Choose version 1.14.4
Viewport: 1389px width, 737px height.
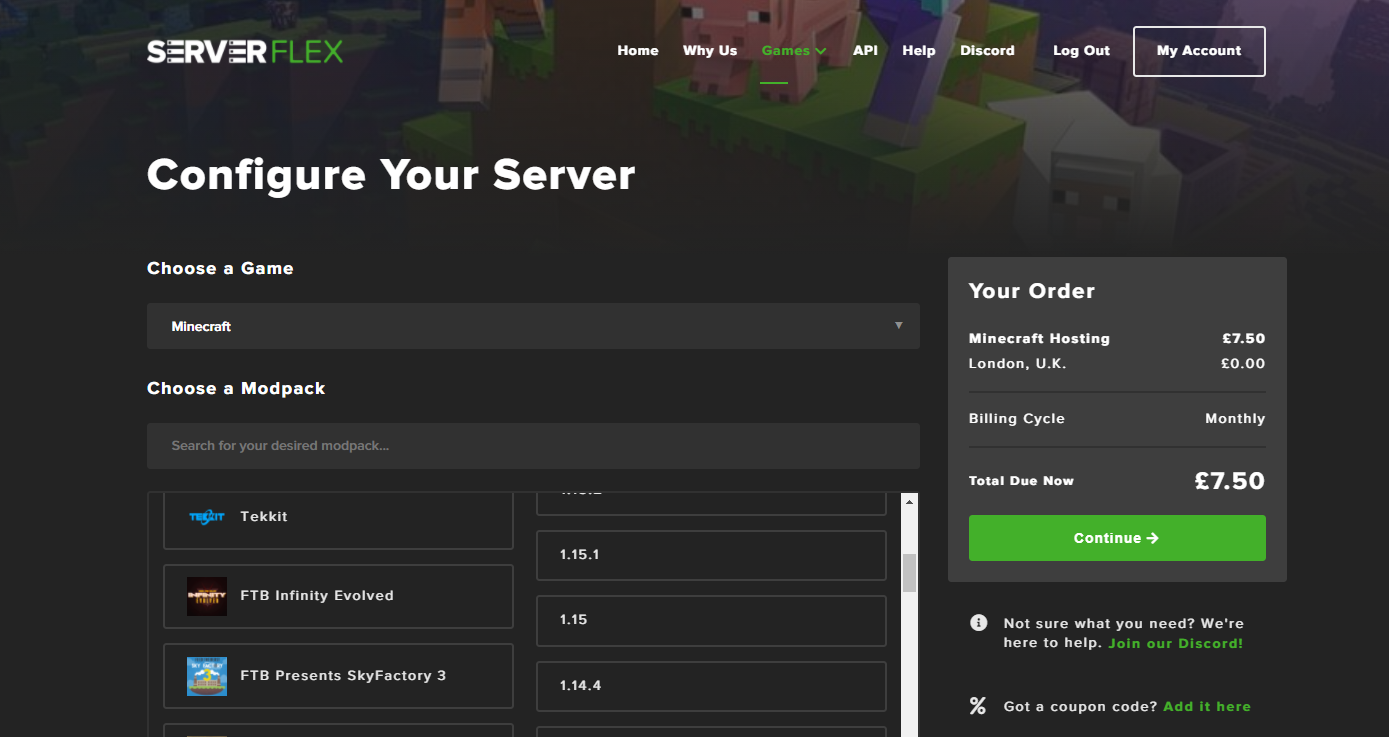(x=711, y=686)
